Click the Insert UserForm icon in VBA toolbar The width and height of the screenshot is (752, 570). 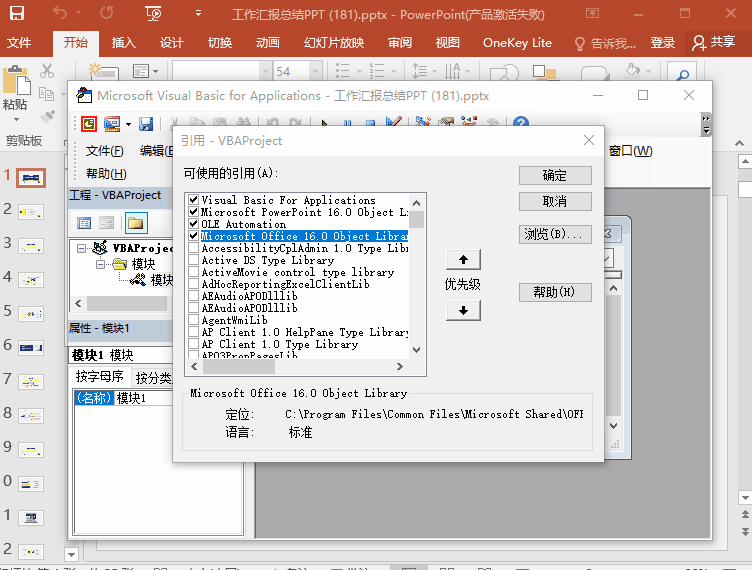pyautogui.click(x=112, y=124)
